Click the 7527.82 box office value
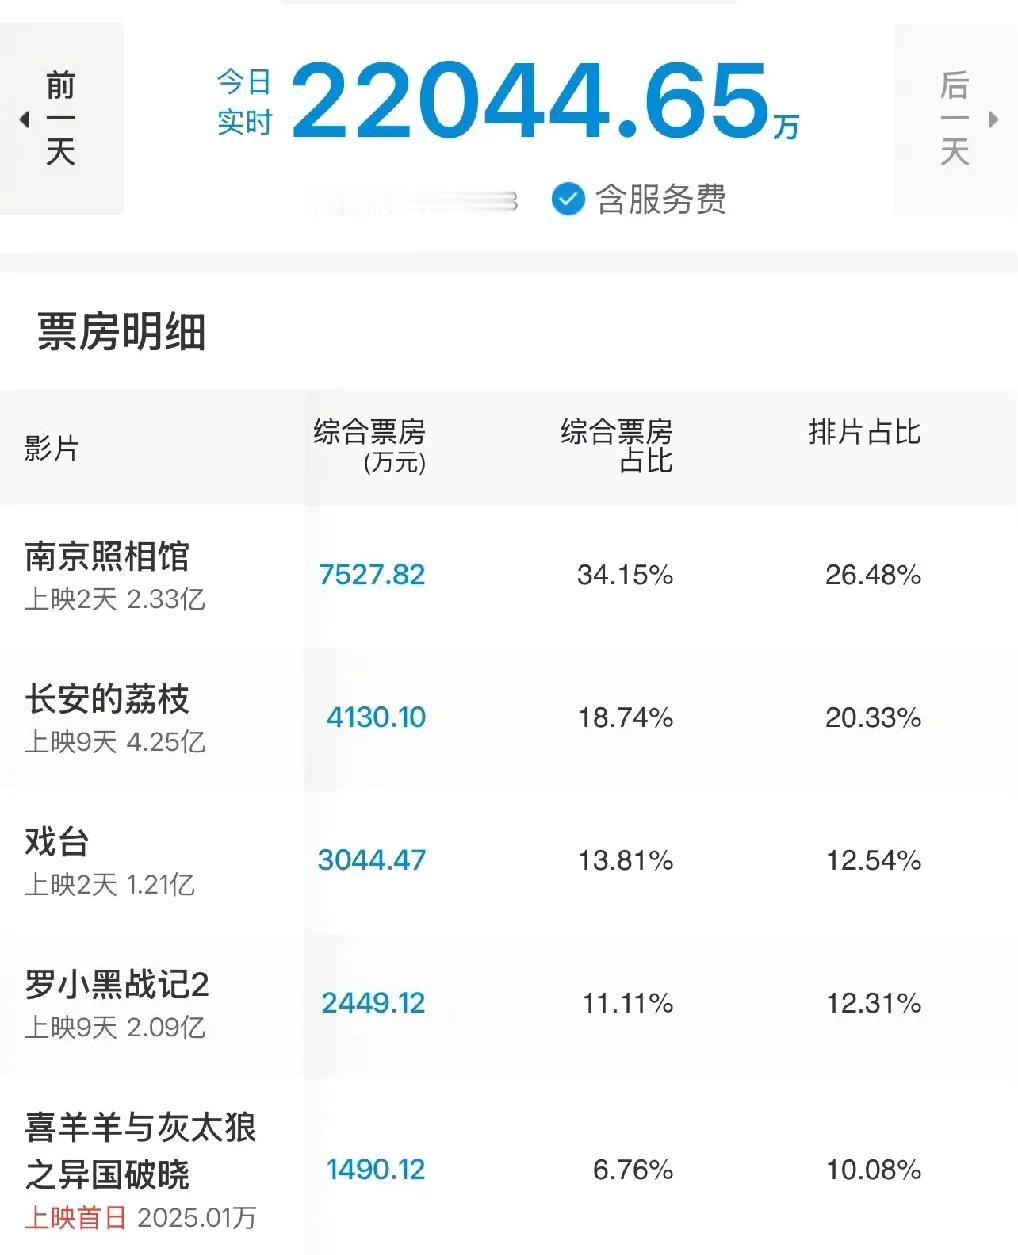1018x1255 pixels. (372, 575)
